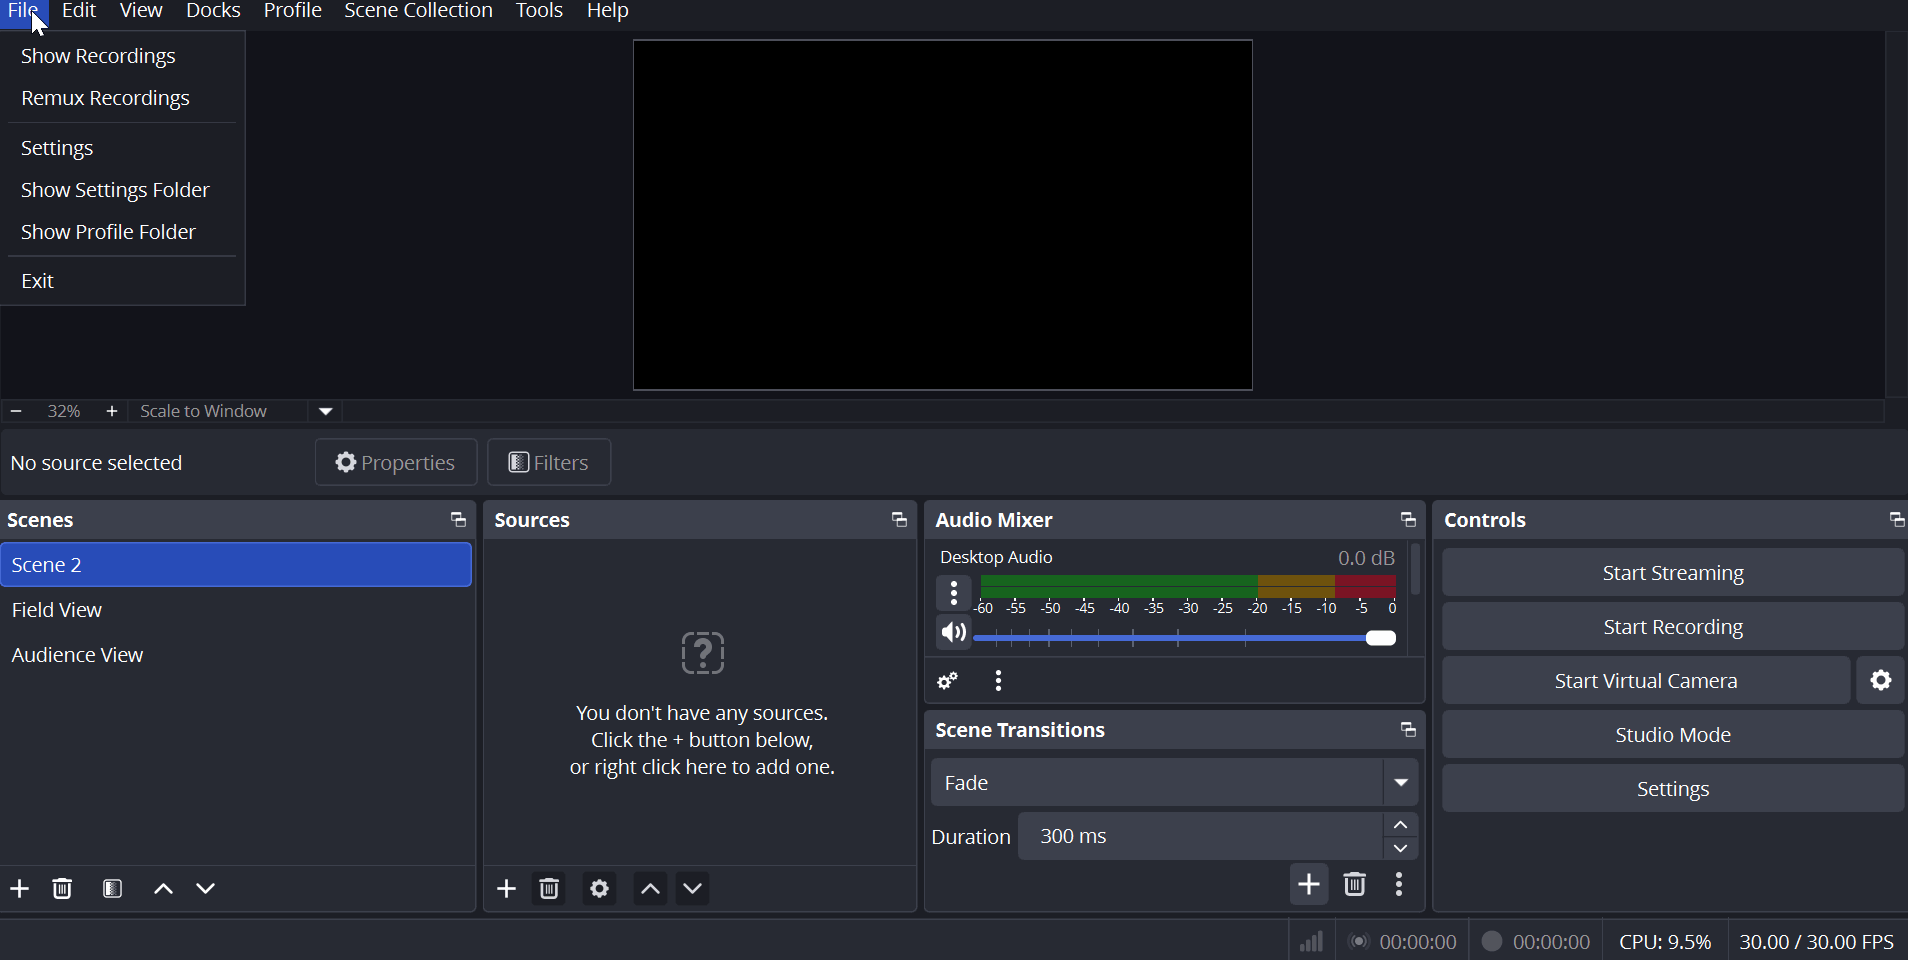Add a new source with plus icon
Viewport: 1908px width, 960px height.
(507, 889)
